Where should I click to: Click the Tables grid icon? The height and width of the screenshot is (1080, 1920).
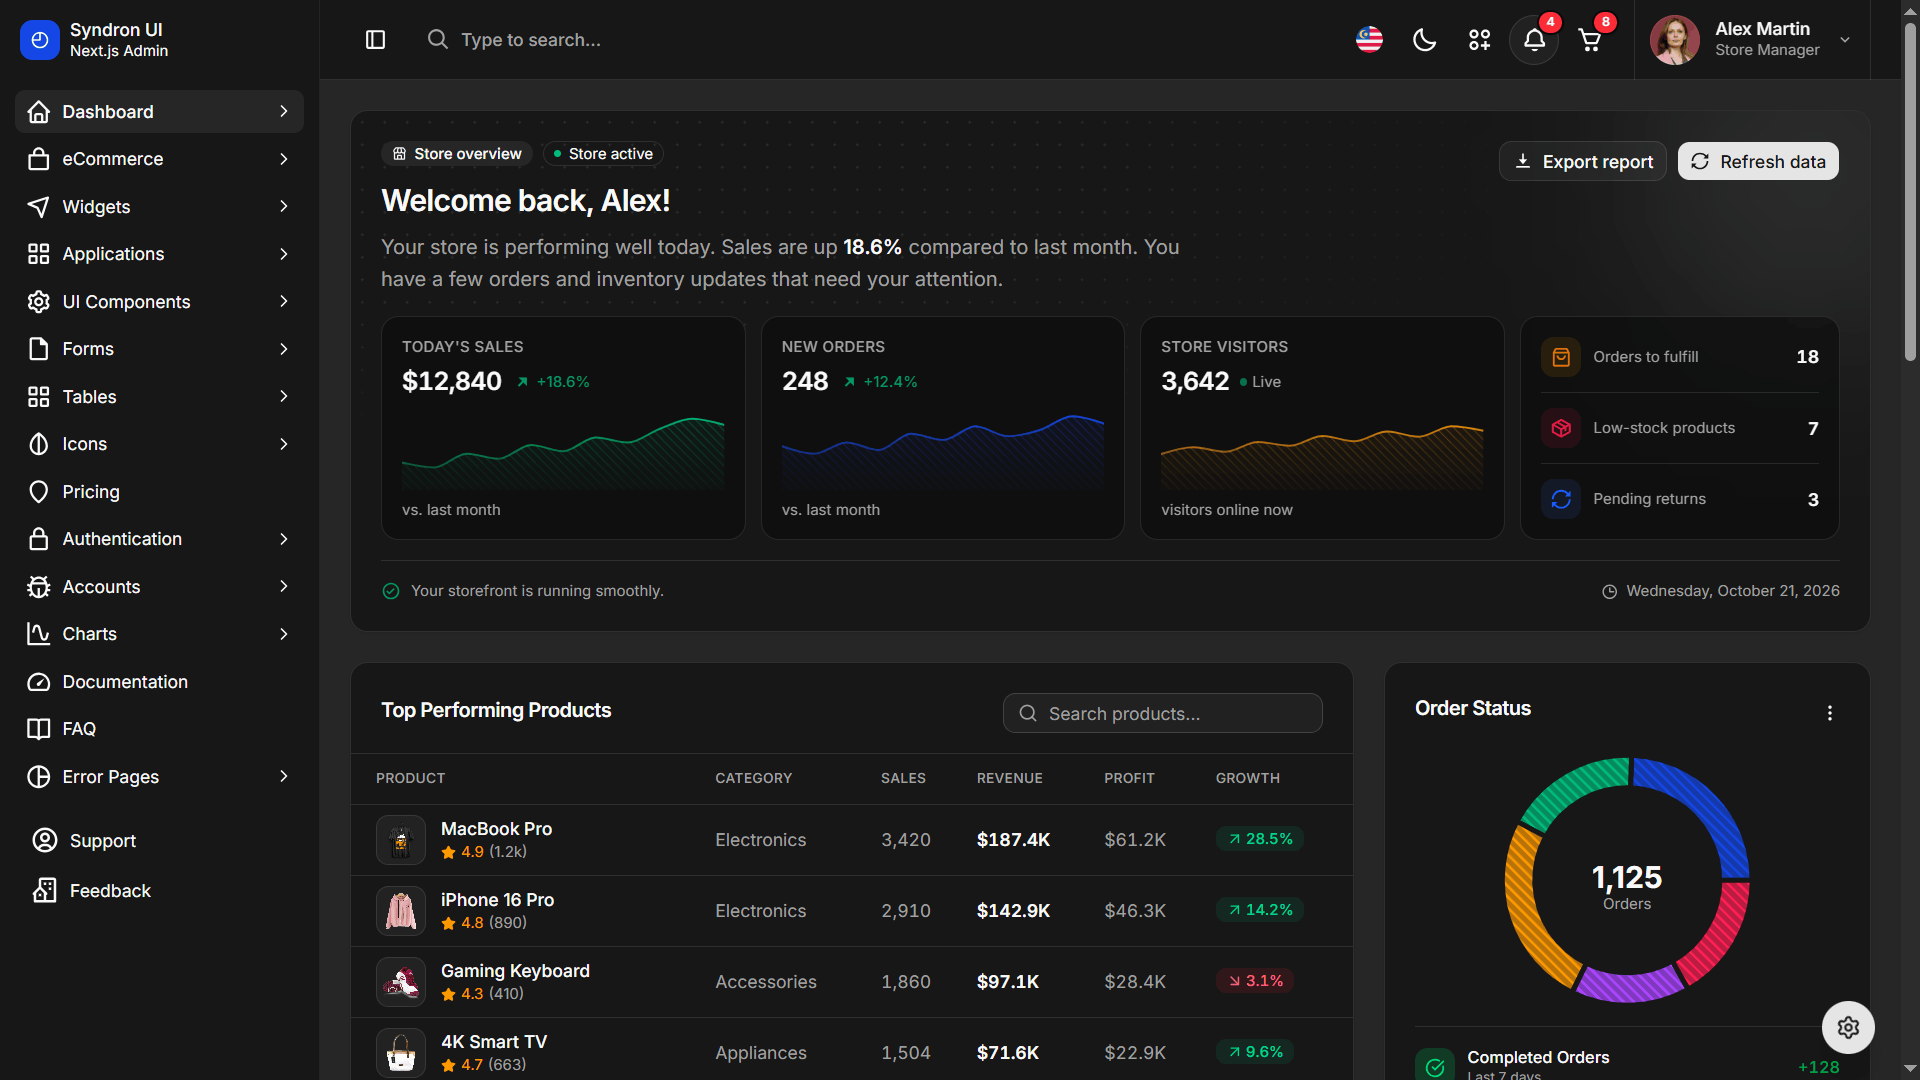pos(38,397)
